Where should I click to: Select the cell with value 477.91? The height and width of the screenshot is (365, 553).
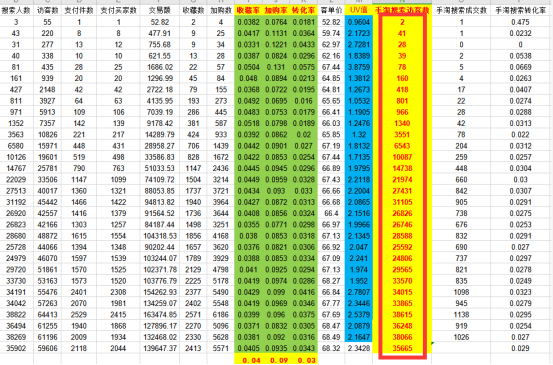click(x=160, y=33)
